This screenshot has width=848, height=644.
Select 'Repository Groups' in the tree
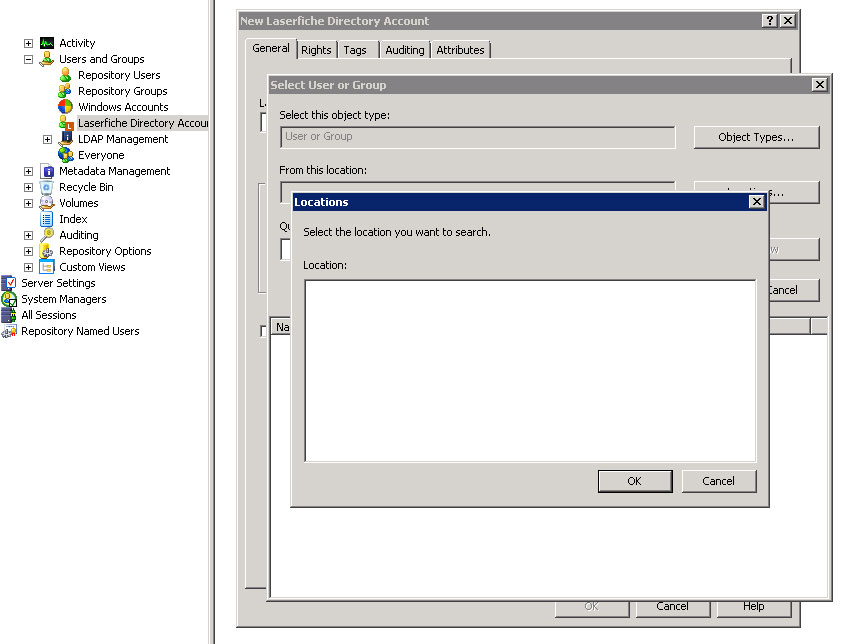click(123, 91)
